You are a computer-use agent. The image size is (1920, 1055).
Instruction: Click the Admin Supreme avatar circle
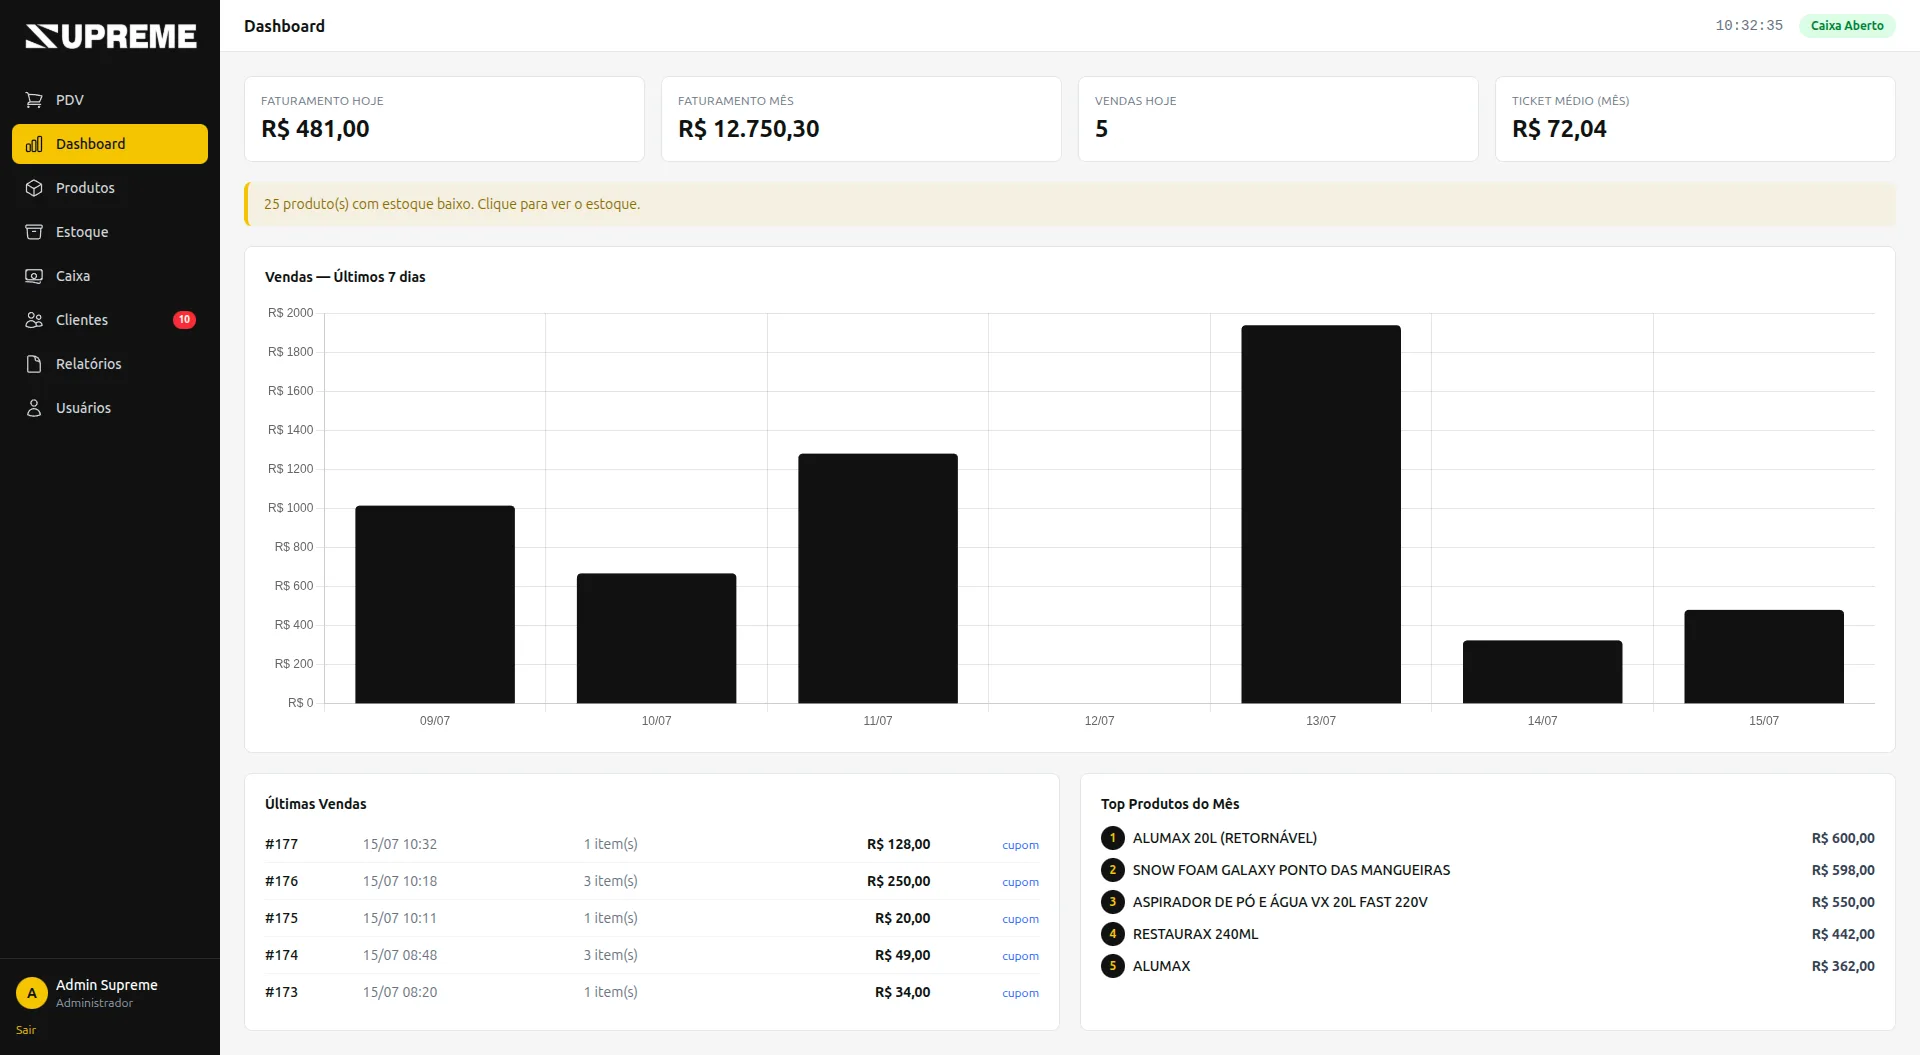[x=32, y=993]
